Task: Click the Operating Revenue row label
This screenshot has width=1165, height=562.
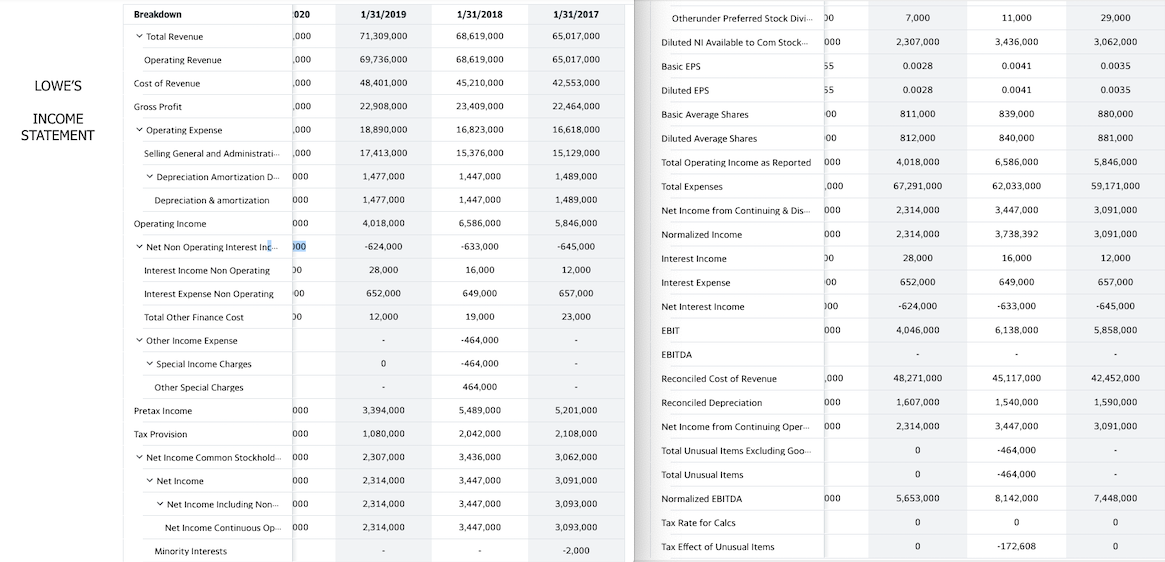Action: click(183, 60)
